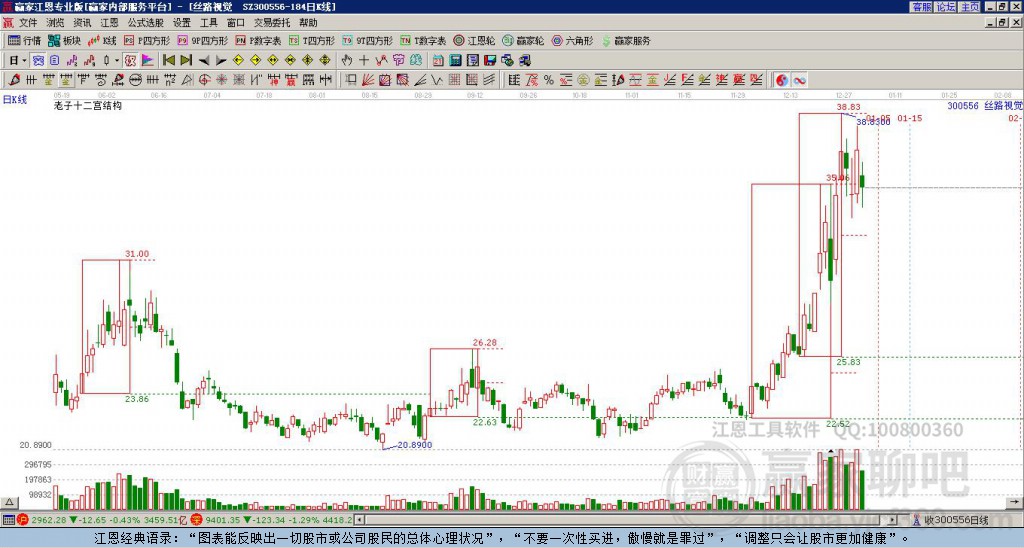Click the horizontal scrollbar right arrow

click(893, 520)
